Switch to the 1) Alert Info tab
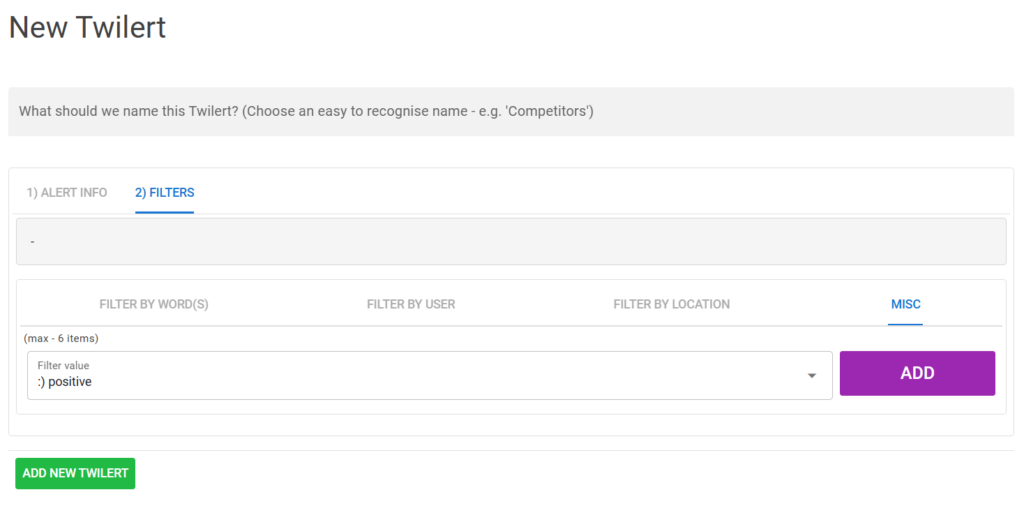 (x=67, y=193)
